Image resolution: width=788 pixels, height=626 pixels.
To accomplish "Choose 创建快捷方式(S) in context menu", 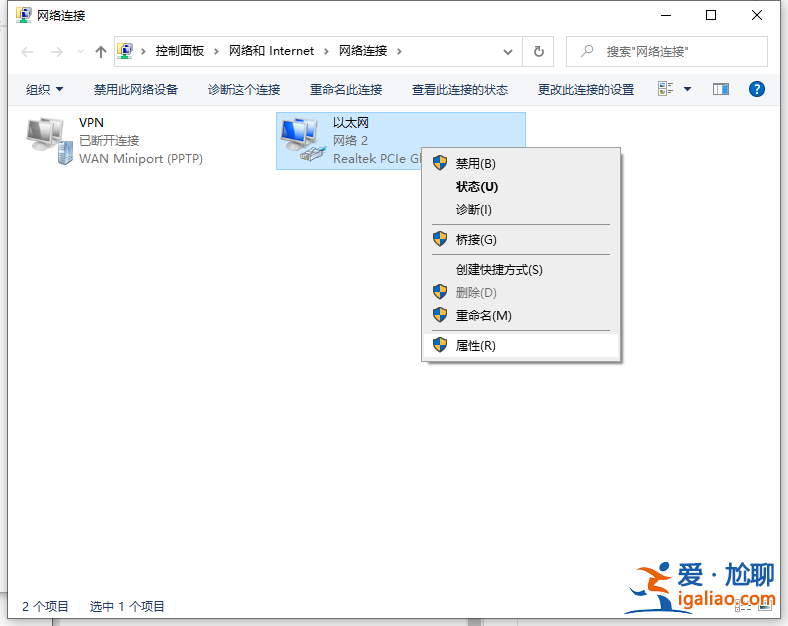I will (521, 270).
